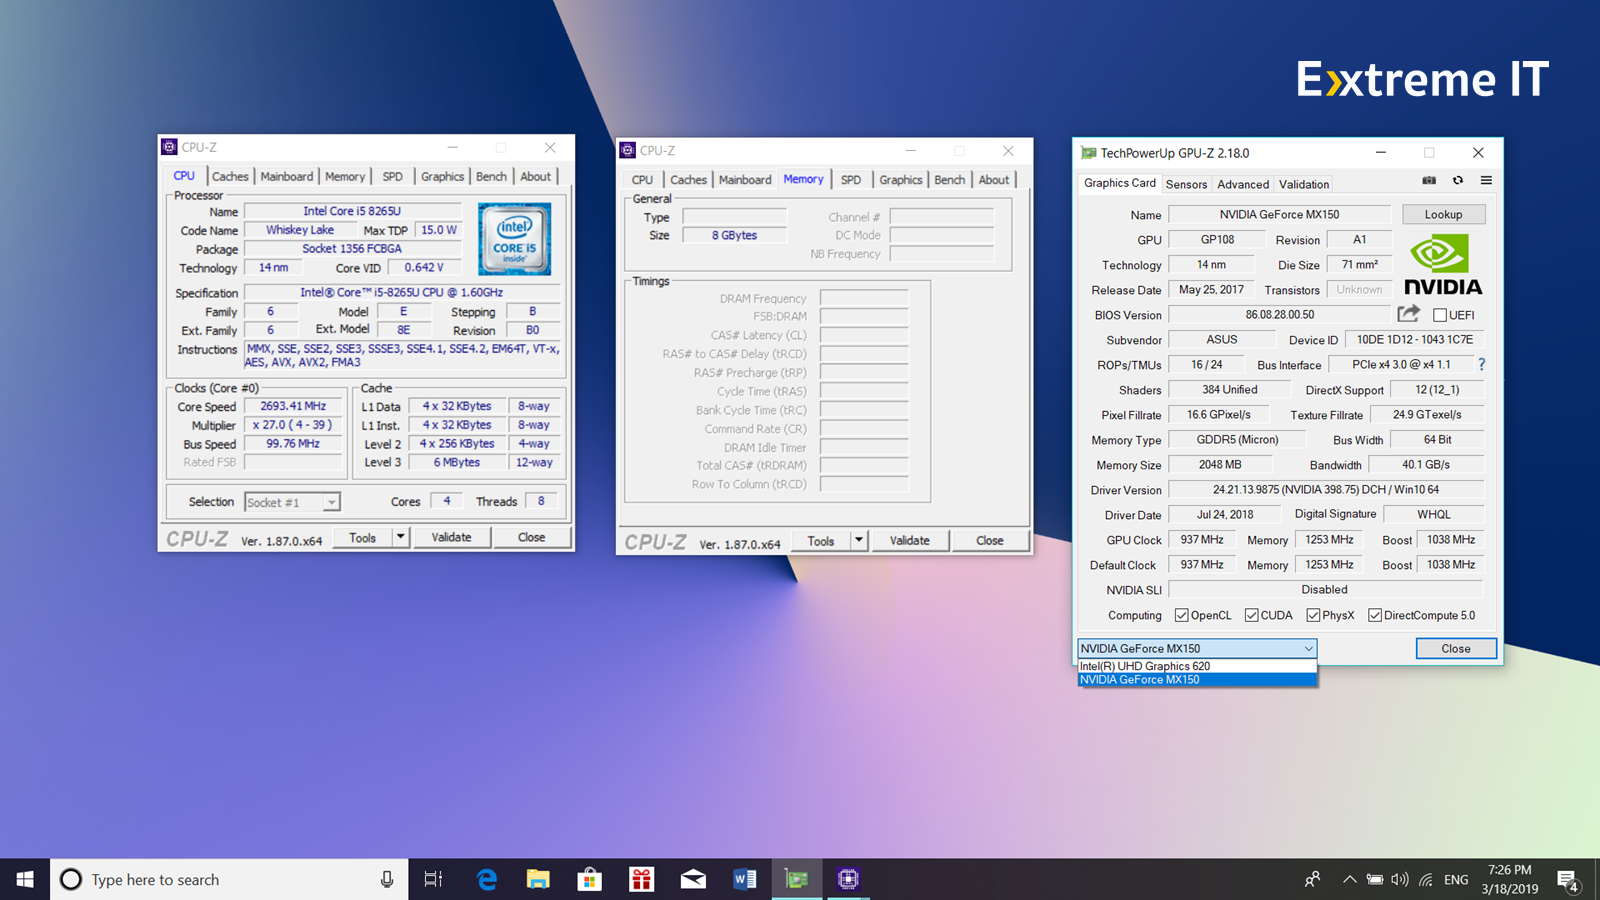Screen dimensions: 1600x900
Task: Open the Validation tab in GPU-Z
Action: 1304,184
